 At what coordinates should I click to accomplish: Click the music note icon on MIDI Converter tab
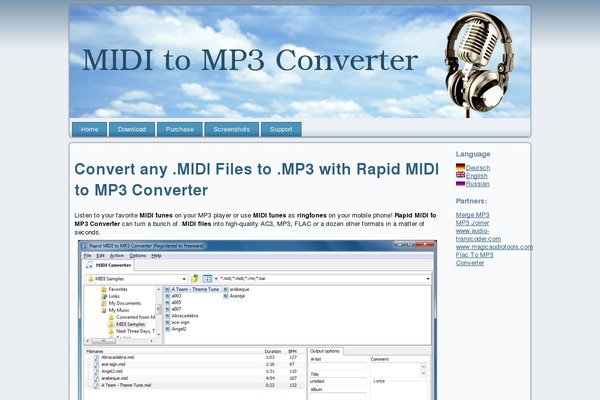tap(90, 265)
